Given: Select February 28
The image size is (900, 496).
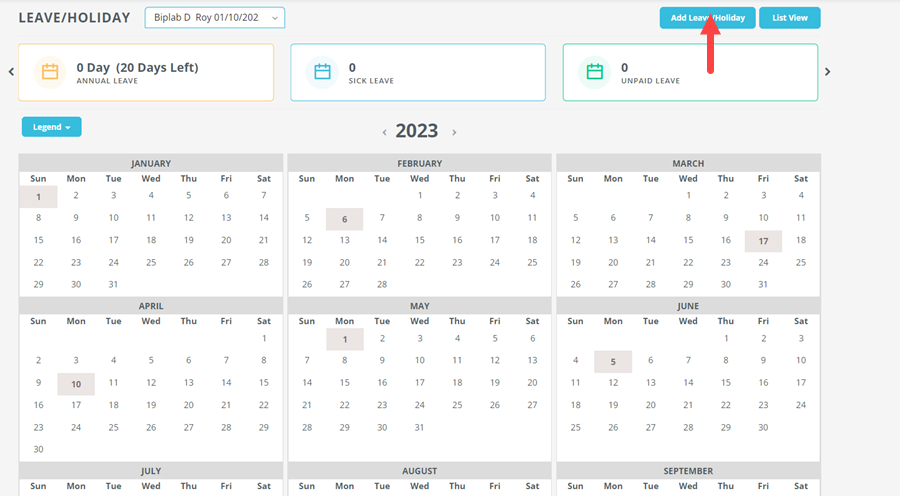Looking at the screenshot, I should tap(382, 284).
